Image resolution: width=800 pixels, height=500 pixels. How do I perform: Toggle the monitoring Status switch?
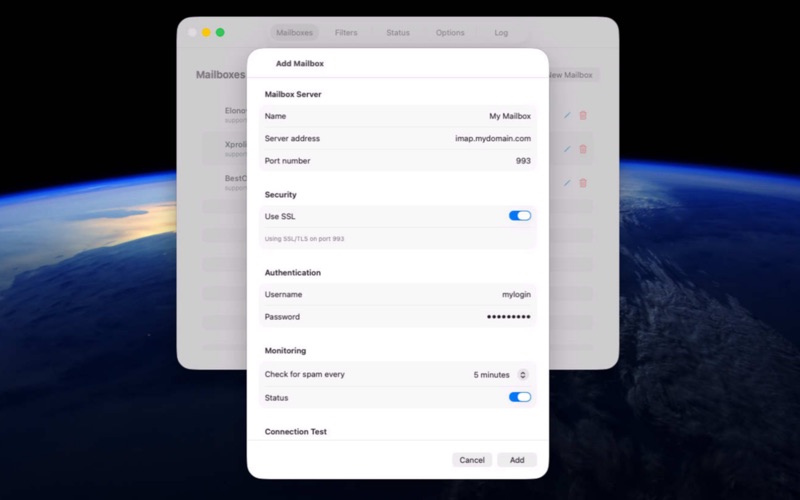coord(520,397)
